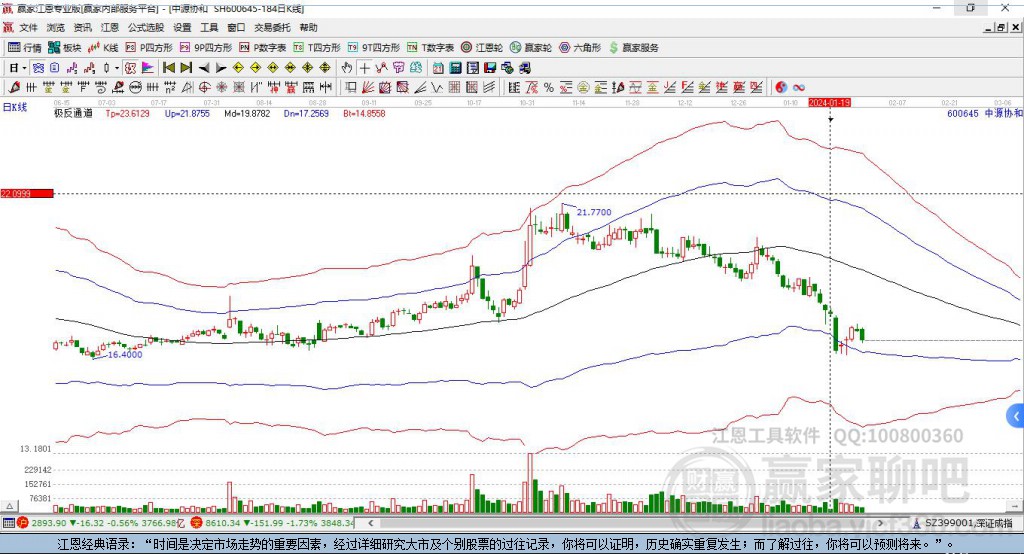Select the hand pan tool
Screen dimensions: 1024x554
point(347,68)
